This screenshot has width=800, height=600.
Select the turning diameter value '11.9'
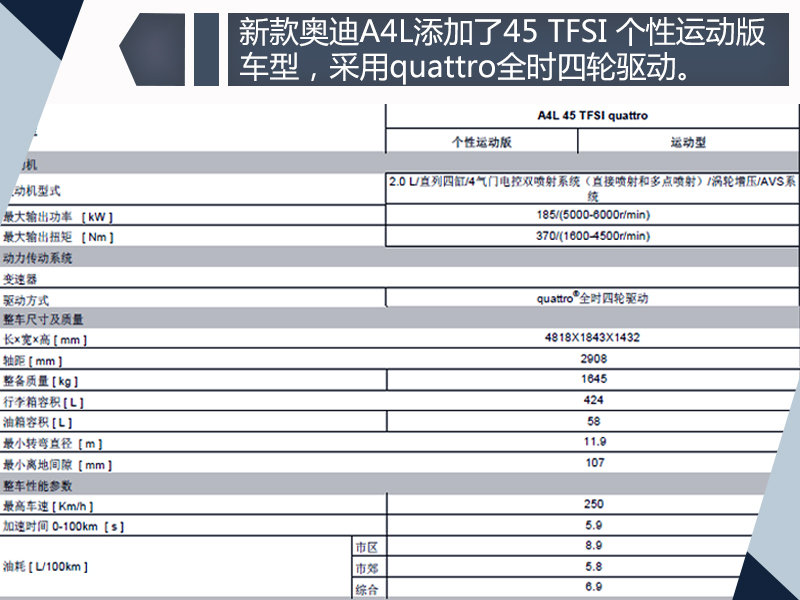[595, 441]
